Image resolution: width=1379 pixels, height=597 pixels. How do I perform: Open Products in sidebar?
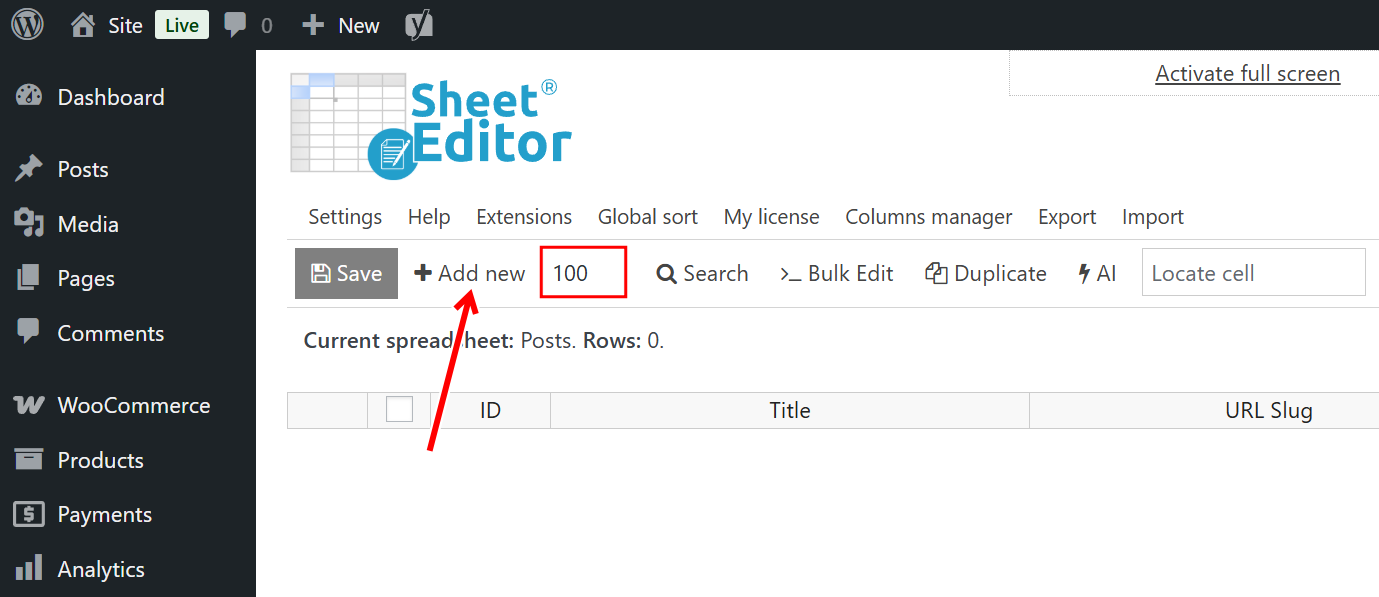101,460
